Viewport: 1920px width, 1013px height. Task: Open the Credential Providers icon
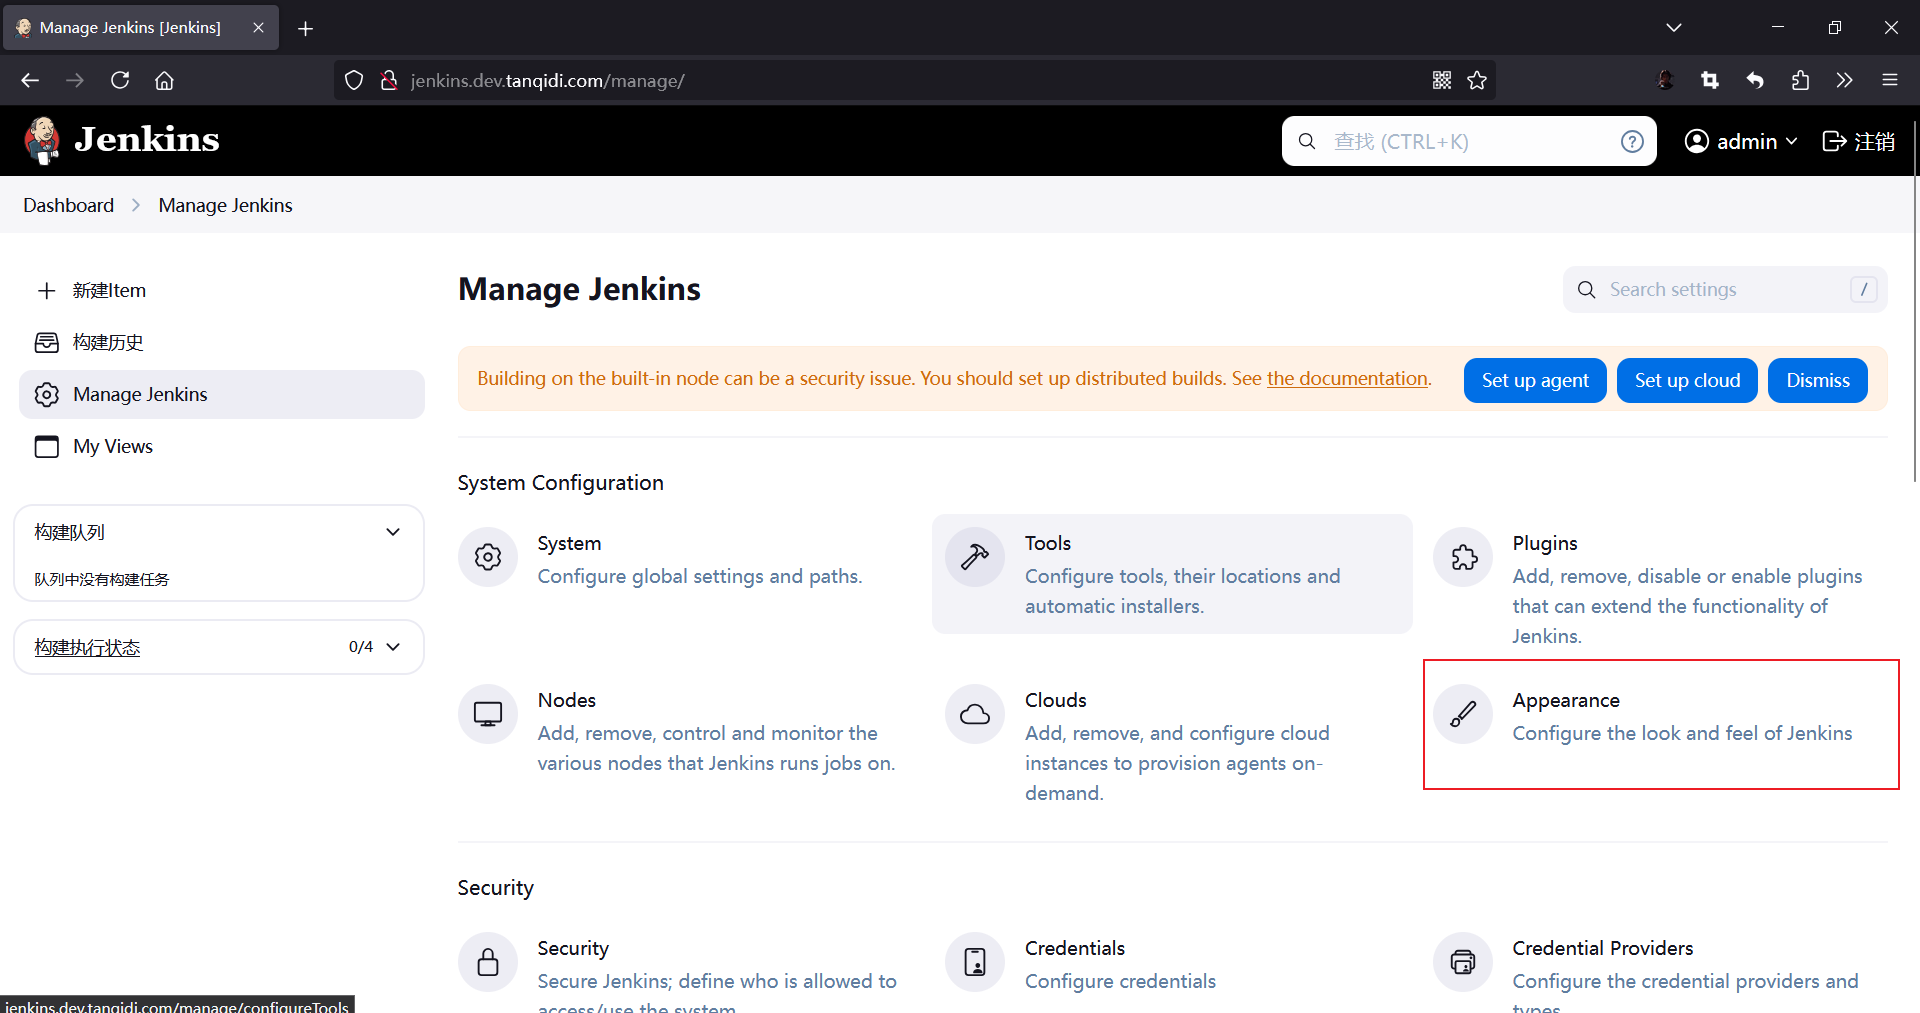click(1463, 962)
